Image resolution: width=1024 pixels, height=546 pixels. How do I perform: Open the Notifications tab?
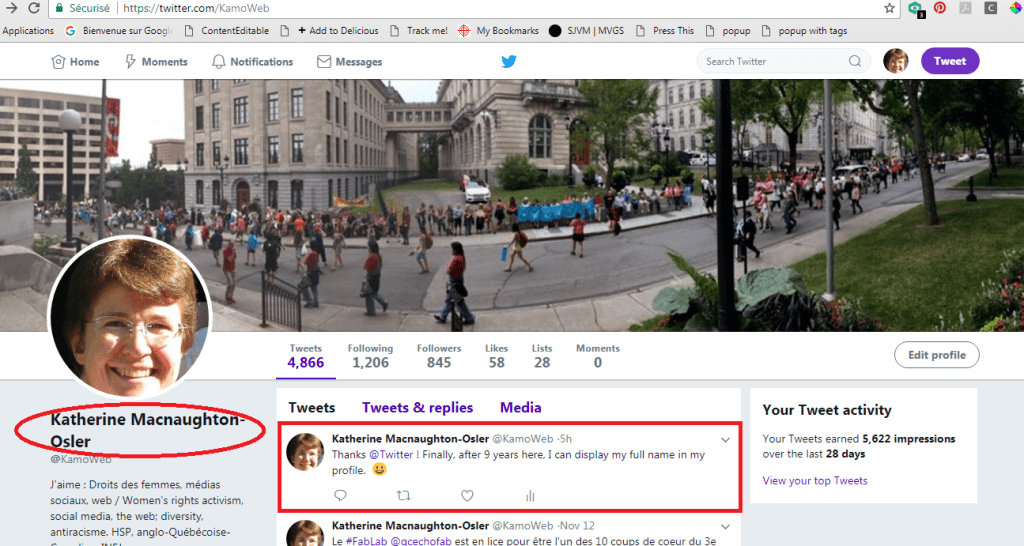pyautogui.click(x=252, y=61)
